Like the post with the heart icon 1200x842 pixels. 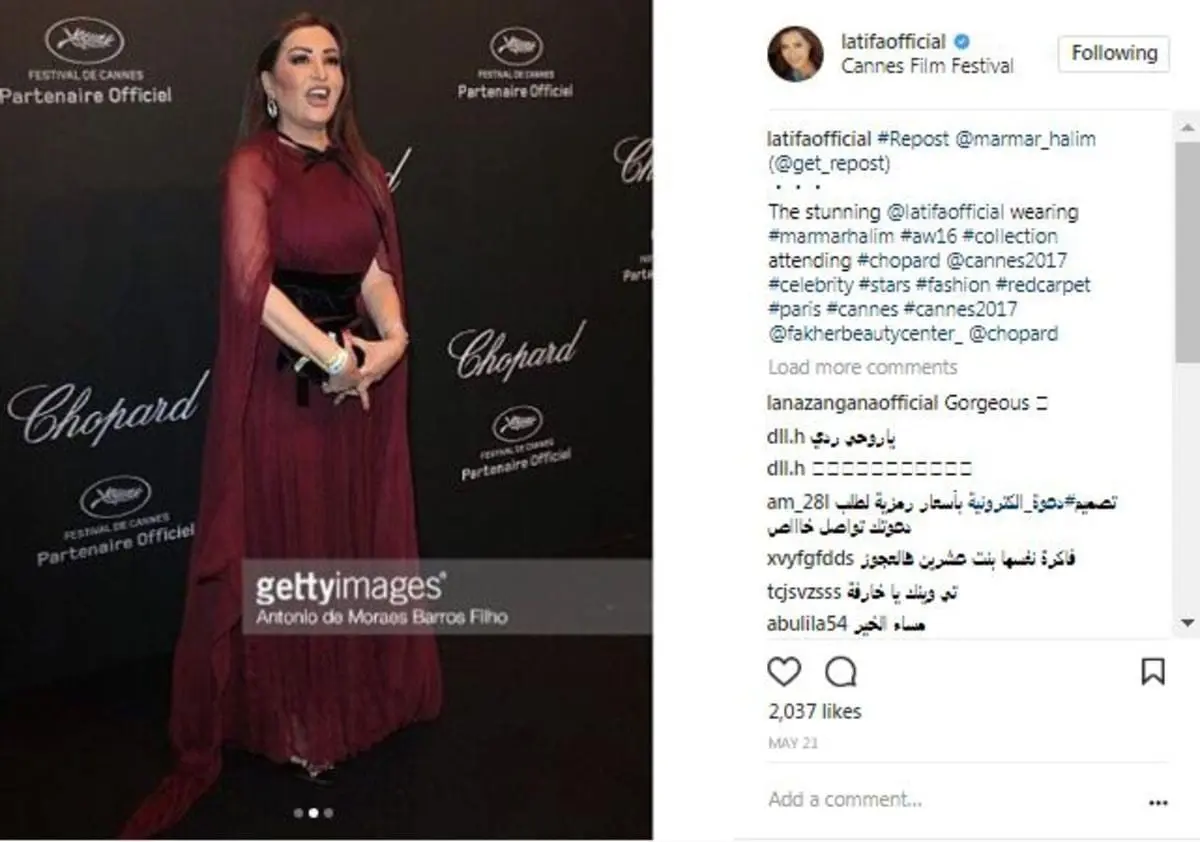784,672
